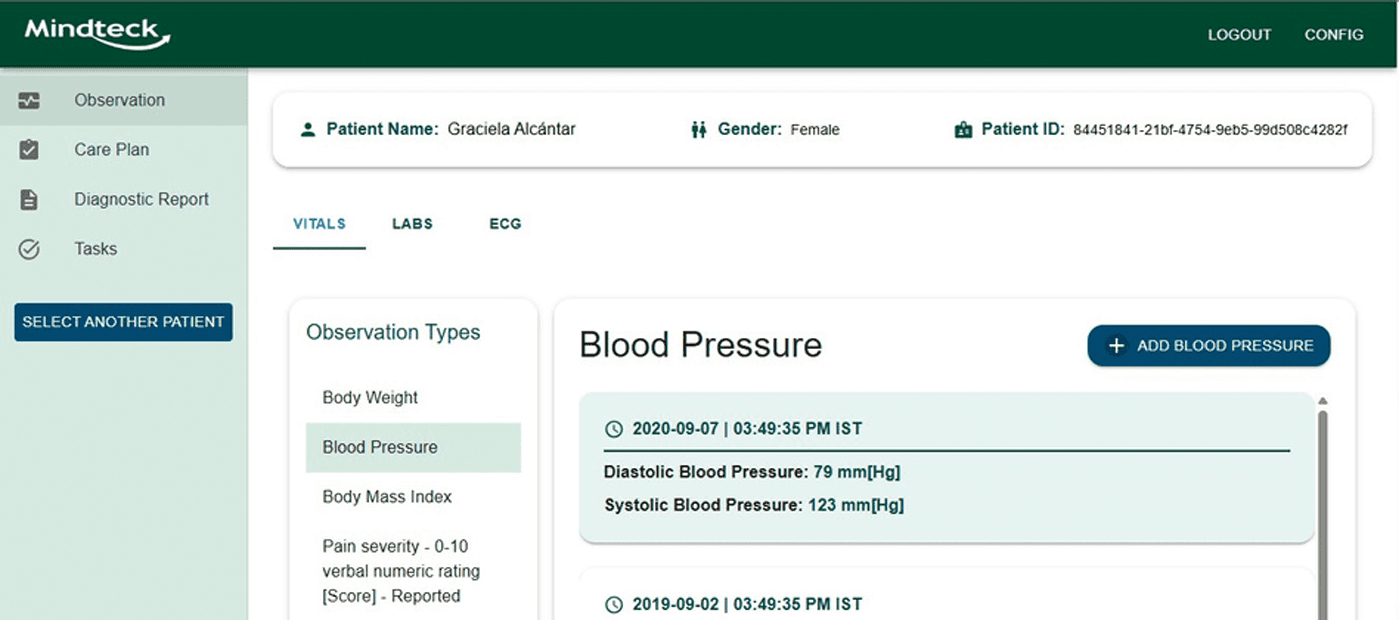Viewport: 1399px width, 621px height.
Task: Select Blood Pressure observation type
Action: pos(413,447)
